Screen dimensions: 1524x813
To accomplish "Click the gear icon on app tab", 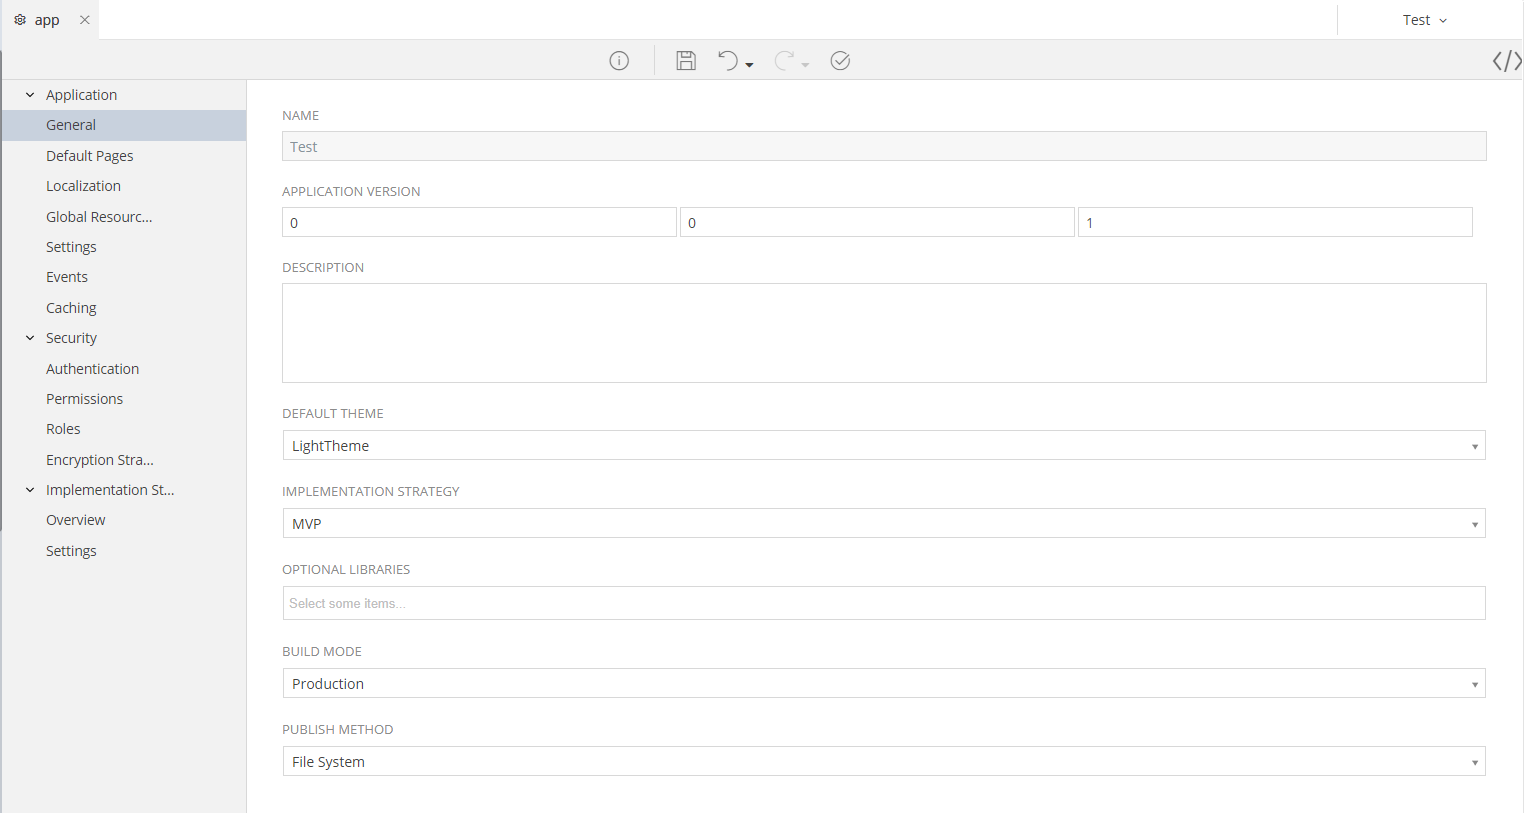I will click(x=20, y=20).
